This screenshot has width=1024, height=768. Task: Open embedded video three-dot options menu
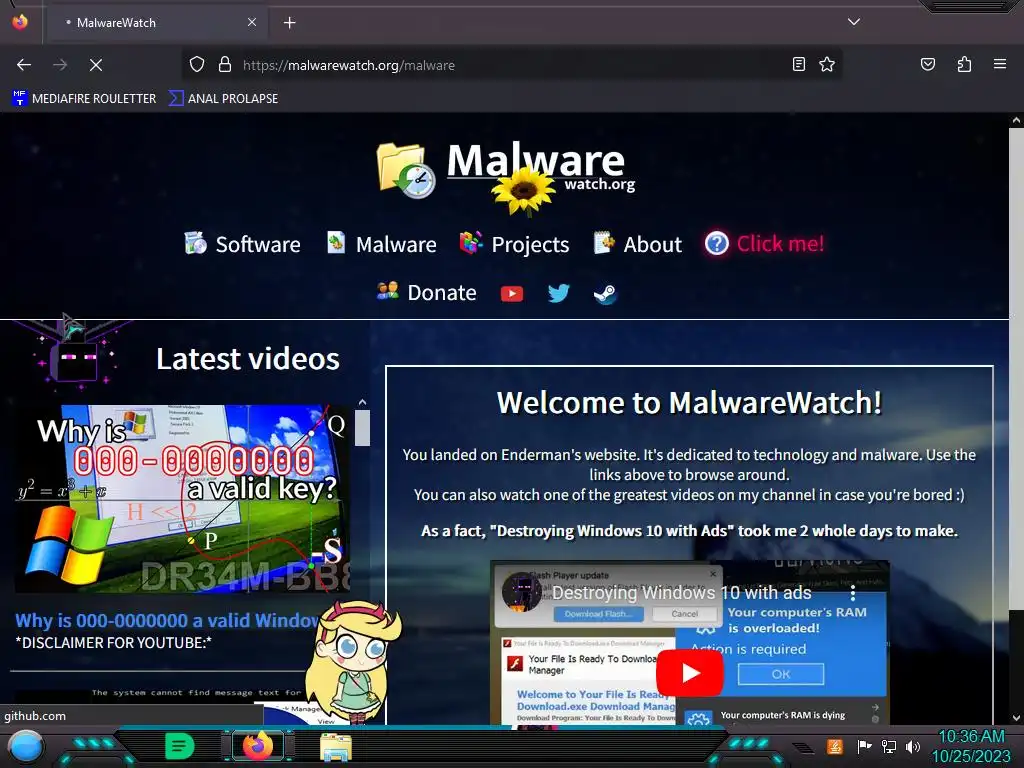pyautogui.click(x=853, y=593)
